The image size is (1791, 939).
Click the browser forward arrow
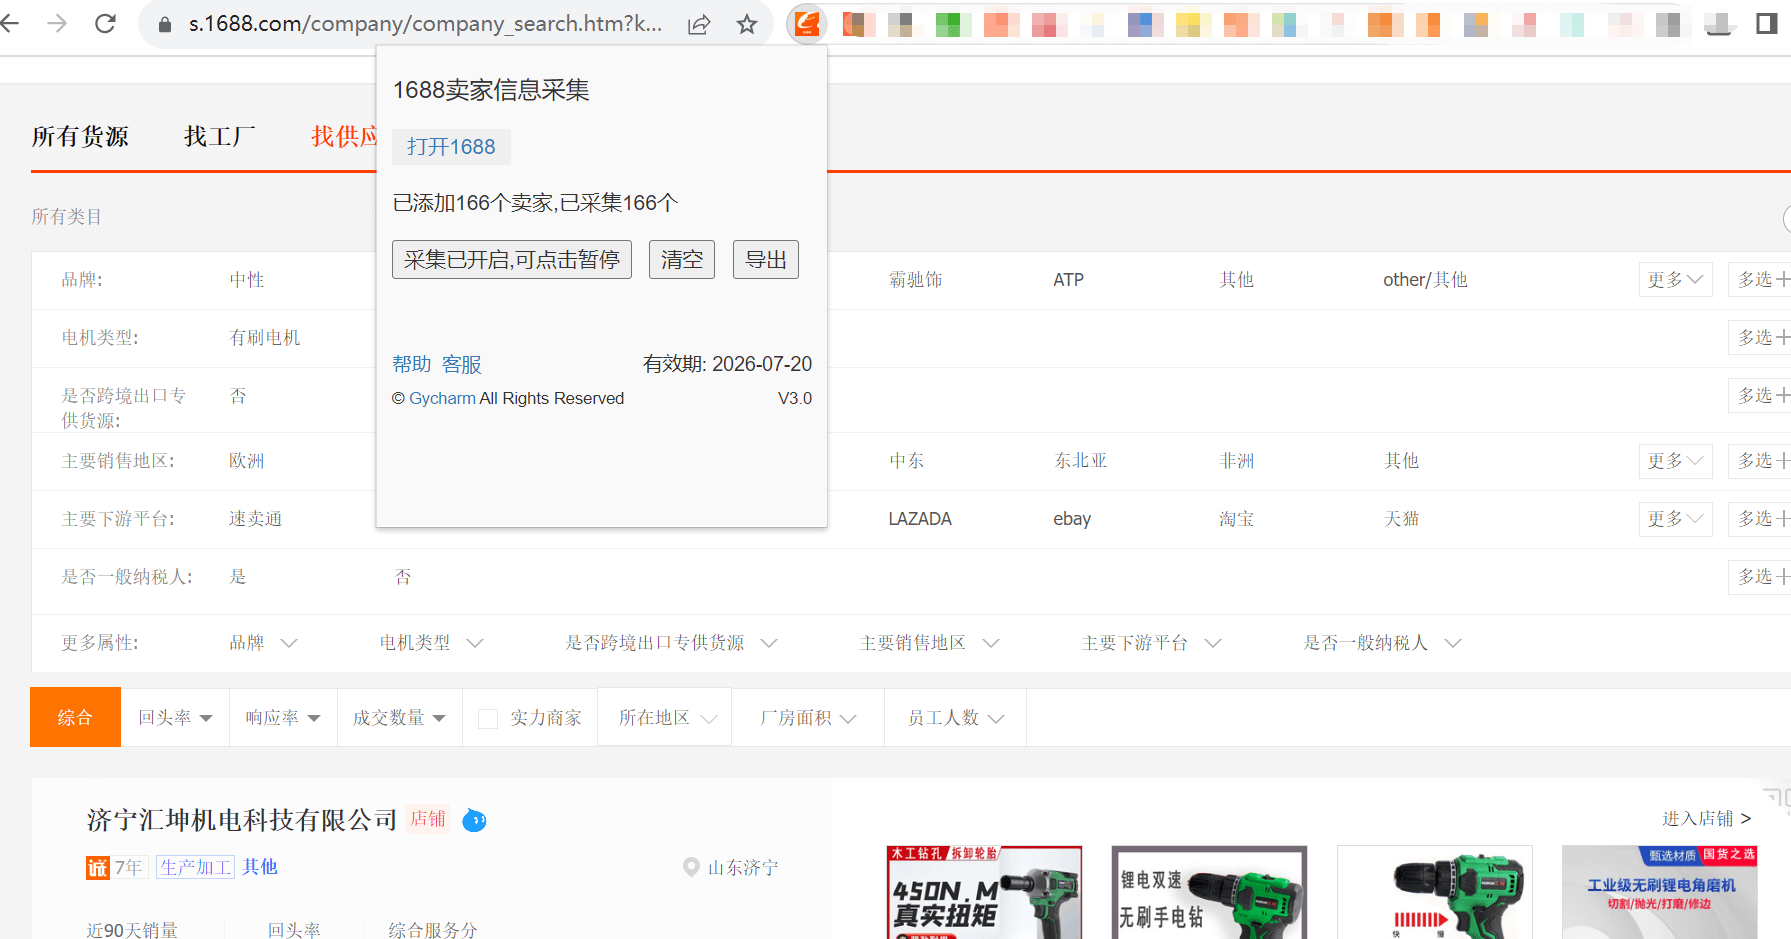click(57, 23)
